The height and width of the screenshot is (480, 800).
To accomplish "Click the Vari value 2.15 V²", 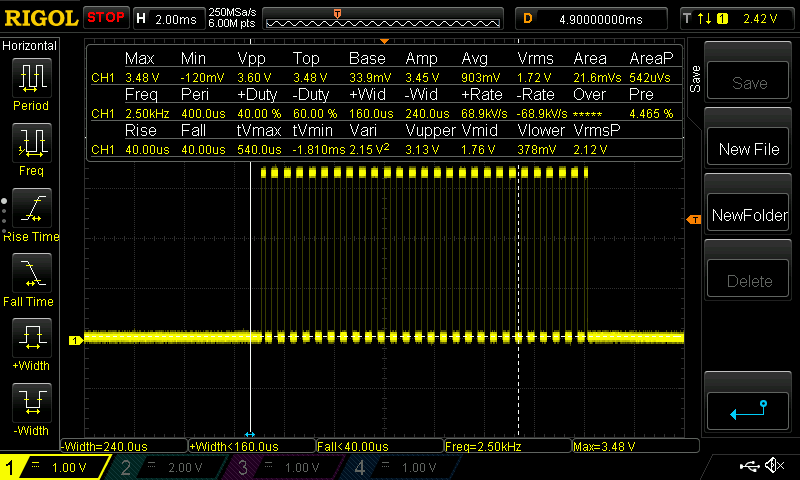I will tap(369, 149).
